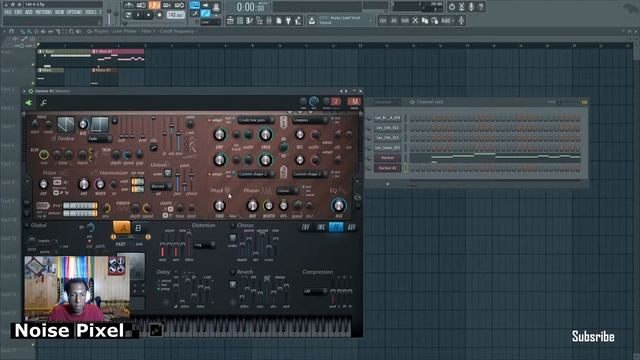640x360 pixels.
Task: Click the piano roll toolbar icon
Action: pos(249,20)
